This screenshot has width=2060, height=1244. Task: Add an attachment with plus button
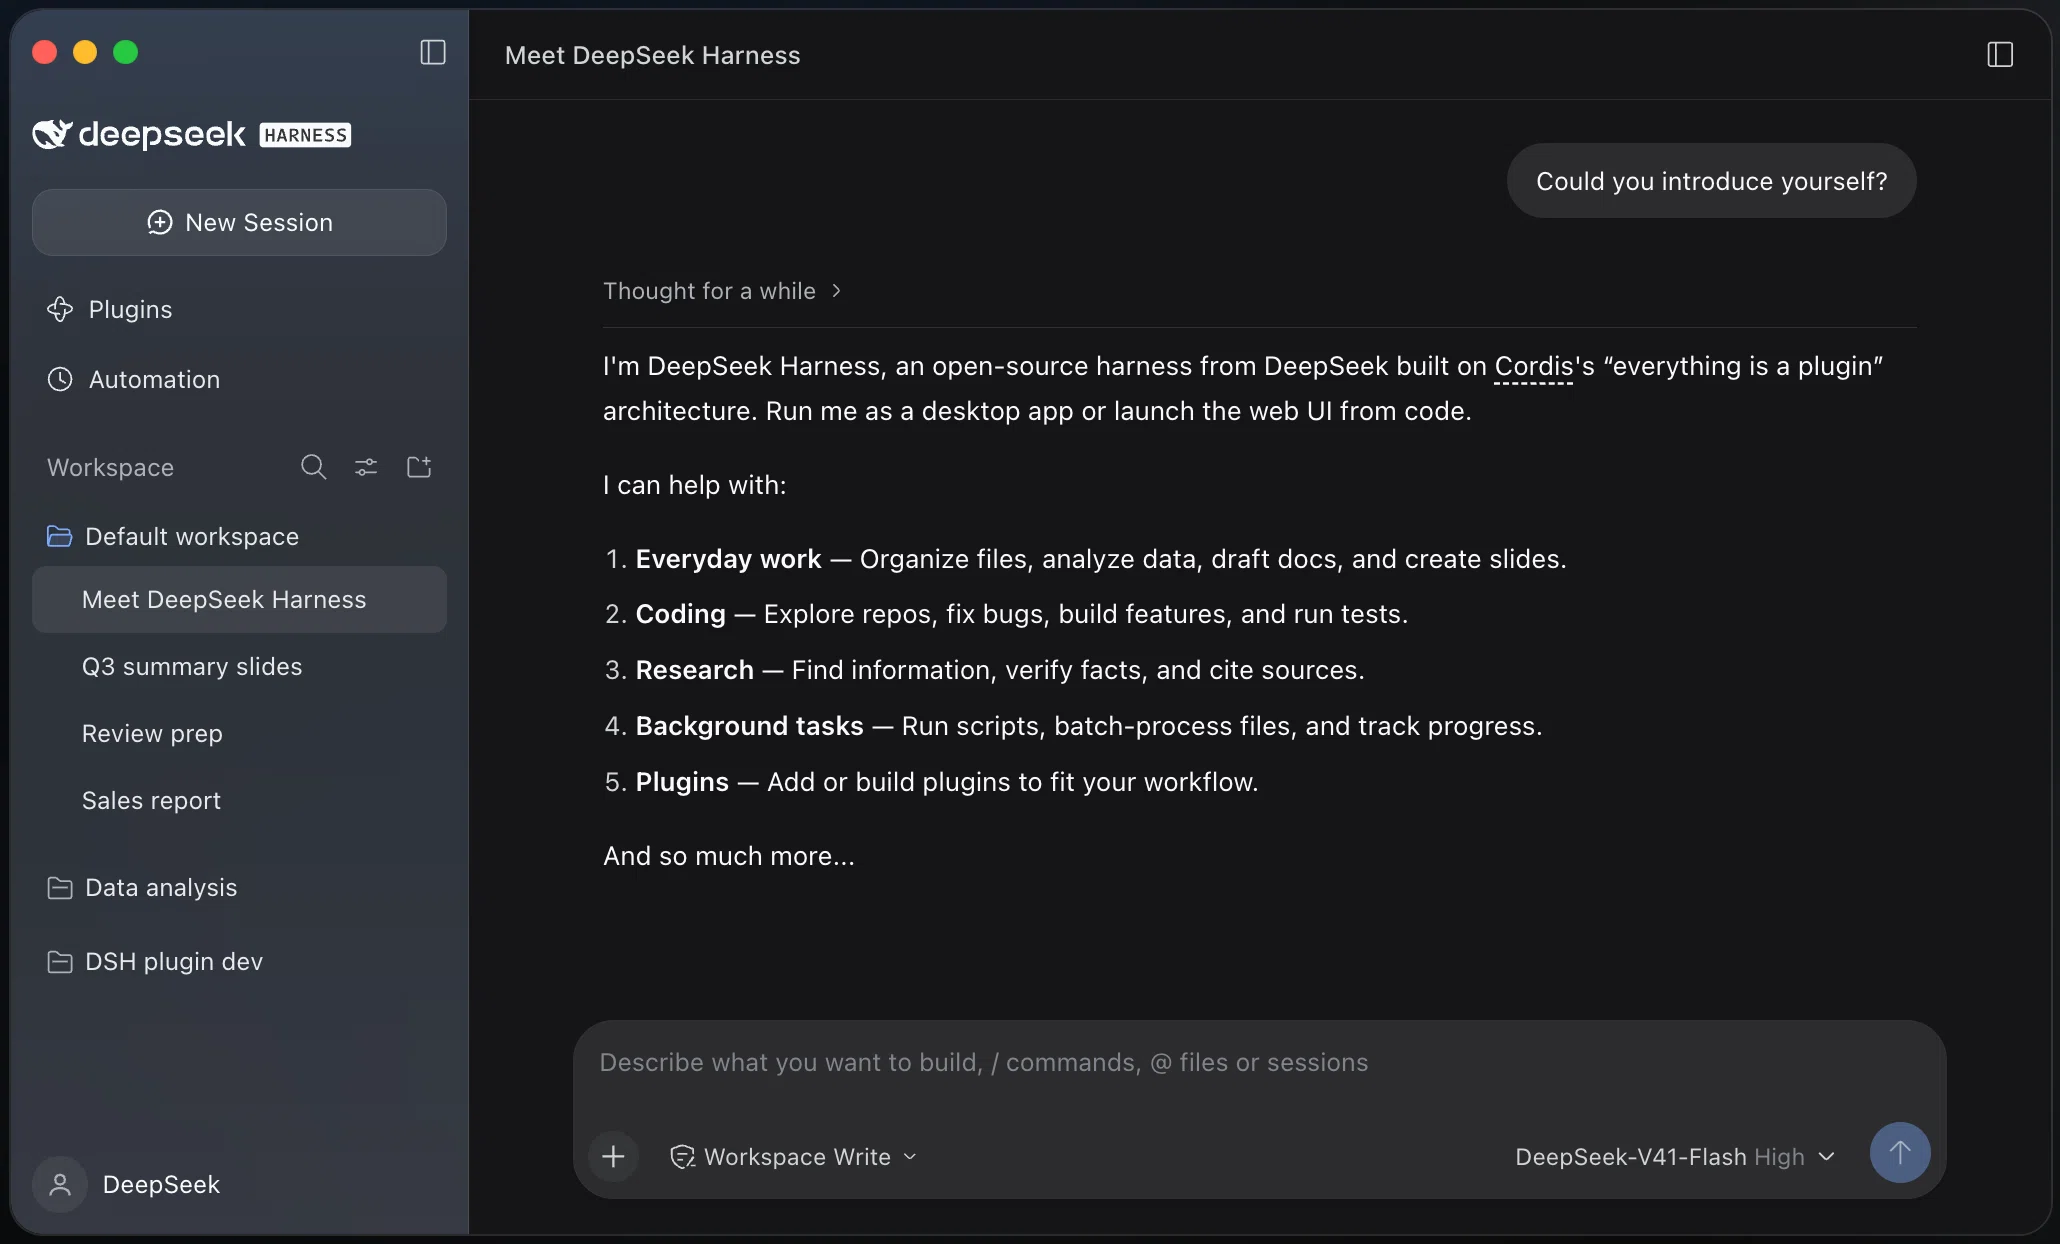tap(613, 1156)
